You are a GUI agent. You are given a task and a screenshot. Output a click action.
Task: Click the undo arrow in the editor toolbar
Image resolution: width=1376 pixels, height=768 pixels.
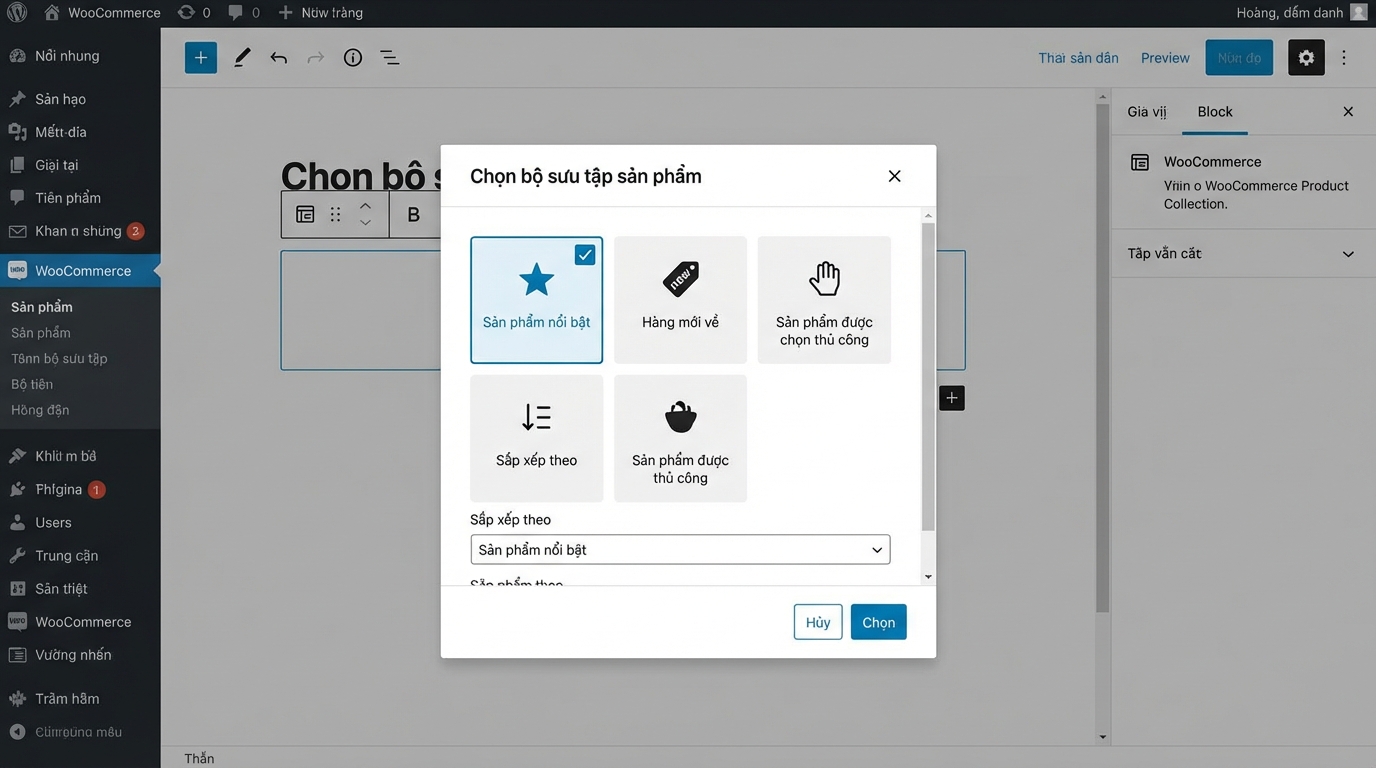pyautogui.click(x=279, y=57)
